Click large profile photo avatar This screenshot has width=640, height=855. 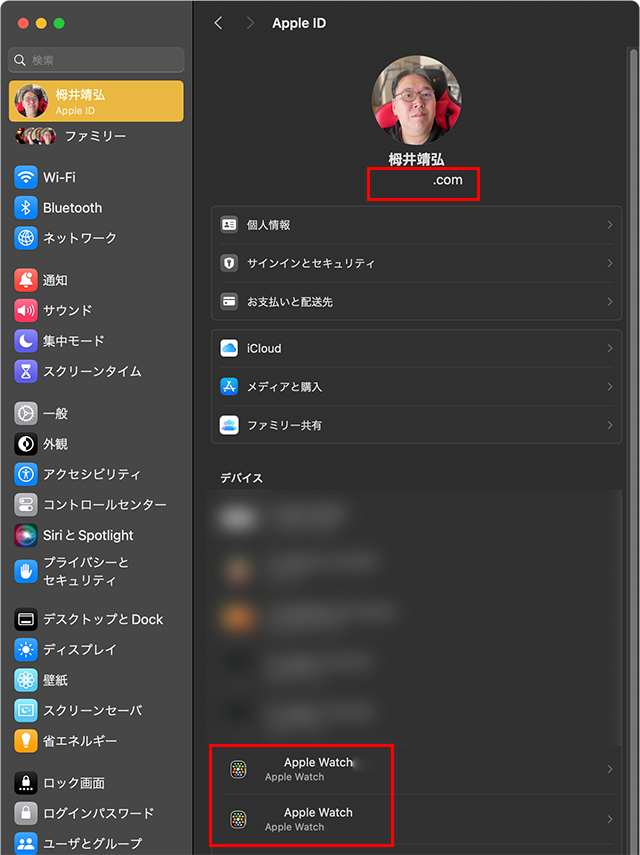416,100
